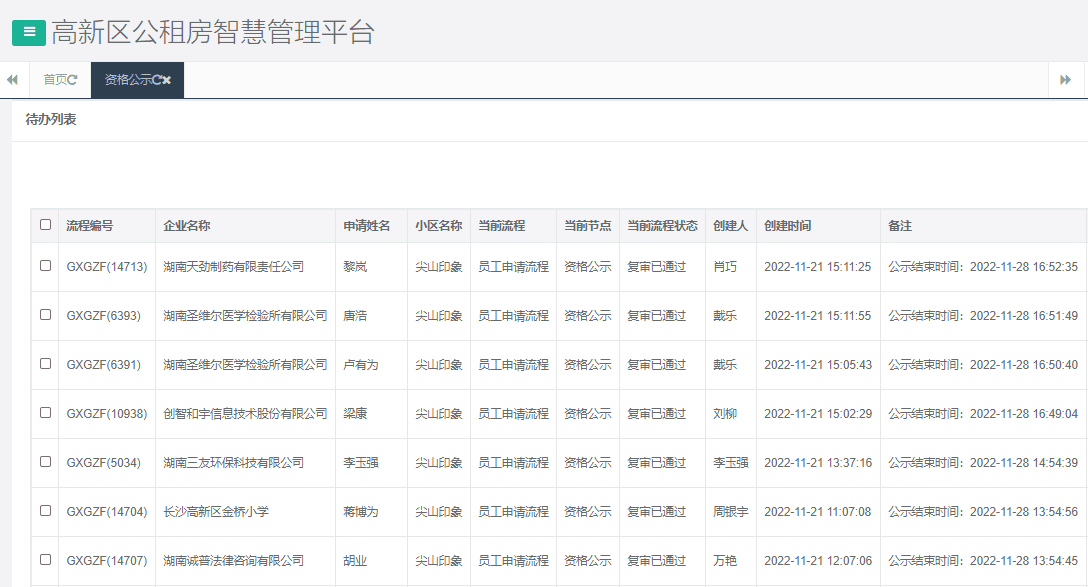Check the 创智和宇信息技术股份有限公司 row checkbox
This screenshot has height=587, width=1088.
tap(45, 413)
